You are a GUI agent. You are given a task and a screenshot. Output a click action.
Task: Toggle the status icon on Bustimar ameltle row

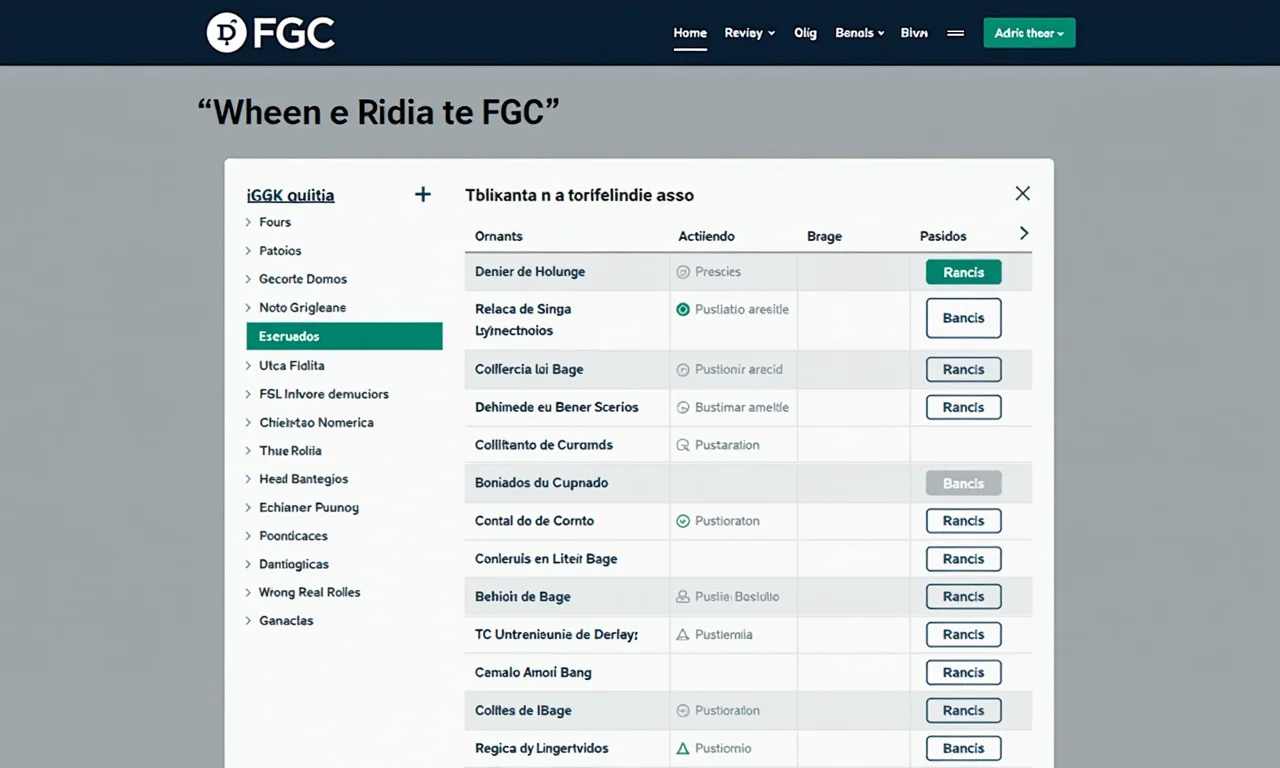[x=682, y=407]
